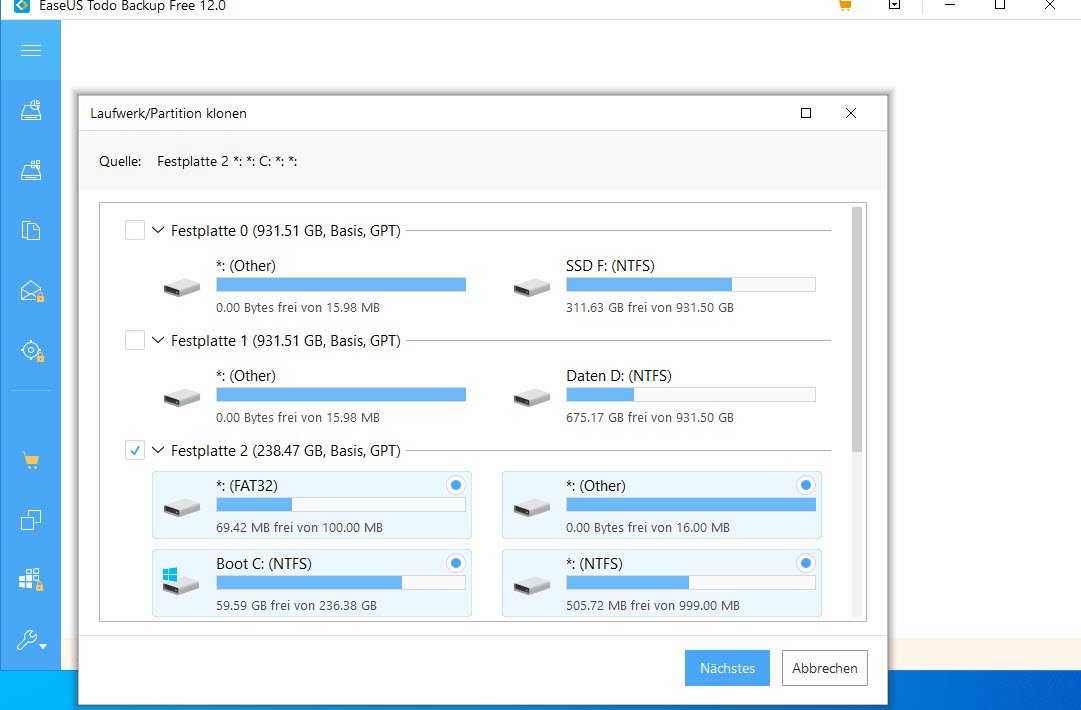
Task: Click the Smart Backup target icon
Action: click(x=30, y=351)
